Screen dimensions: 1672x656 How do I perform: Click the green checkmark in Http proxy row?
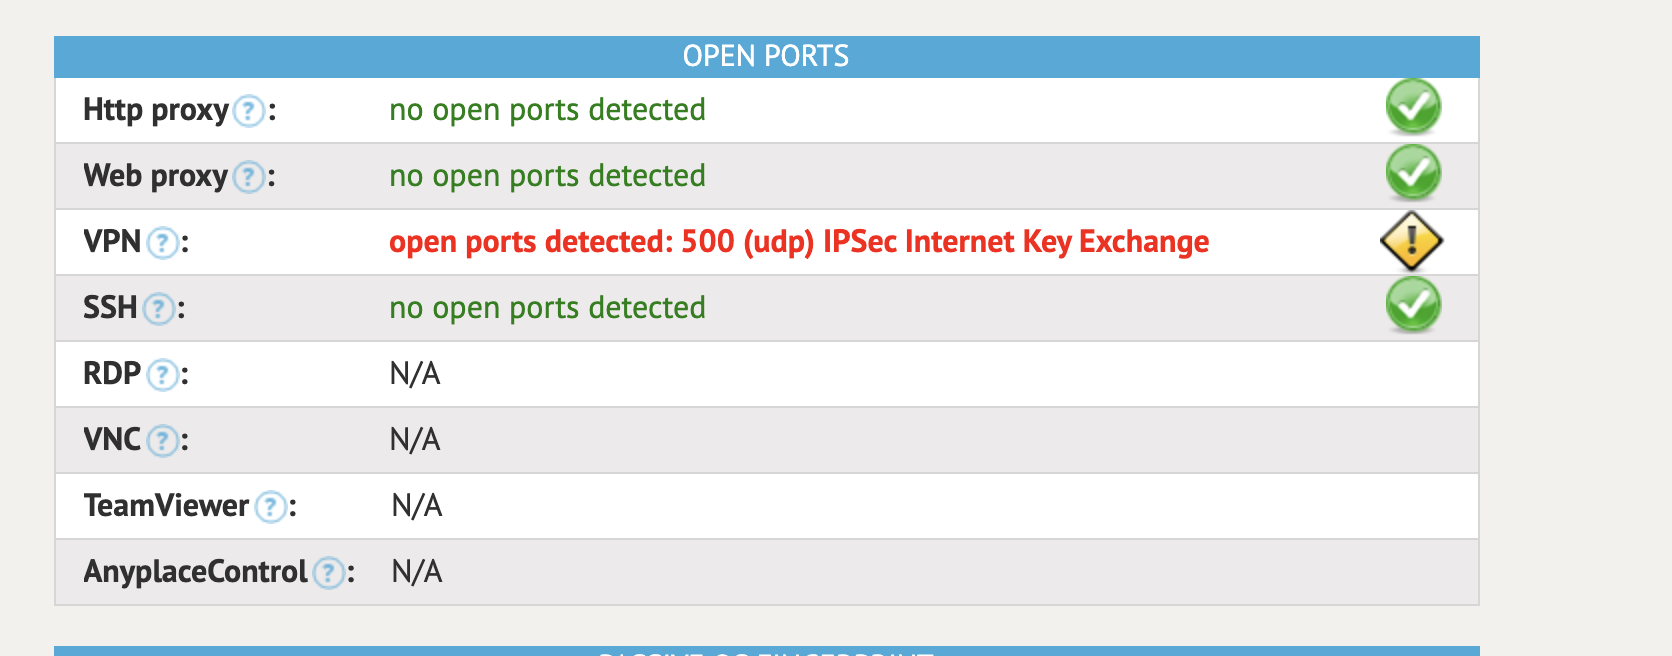point(1413,107)
